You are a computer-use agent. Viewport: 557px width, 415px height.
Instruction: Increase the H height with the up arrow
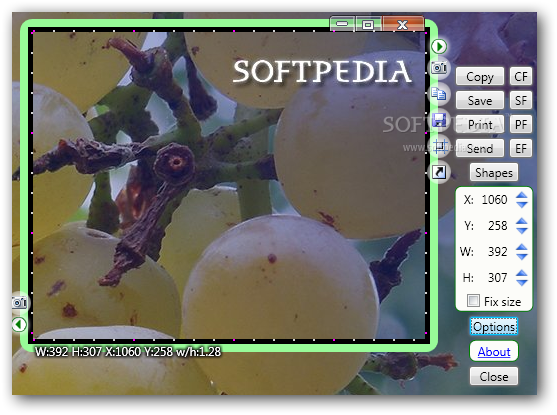tap(521, 273)
